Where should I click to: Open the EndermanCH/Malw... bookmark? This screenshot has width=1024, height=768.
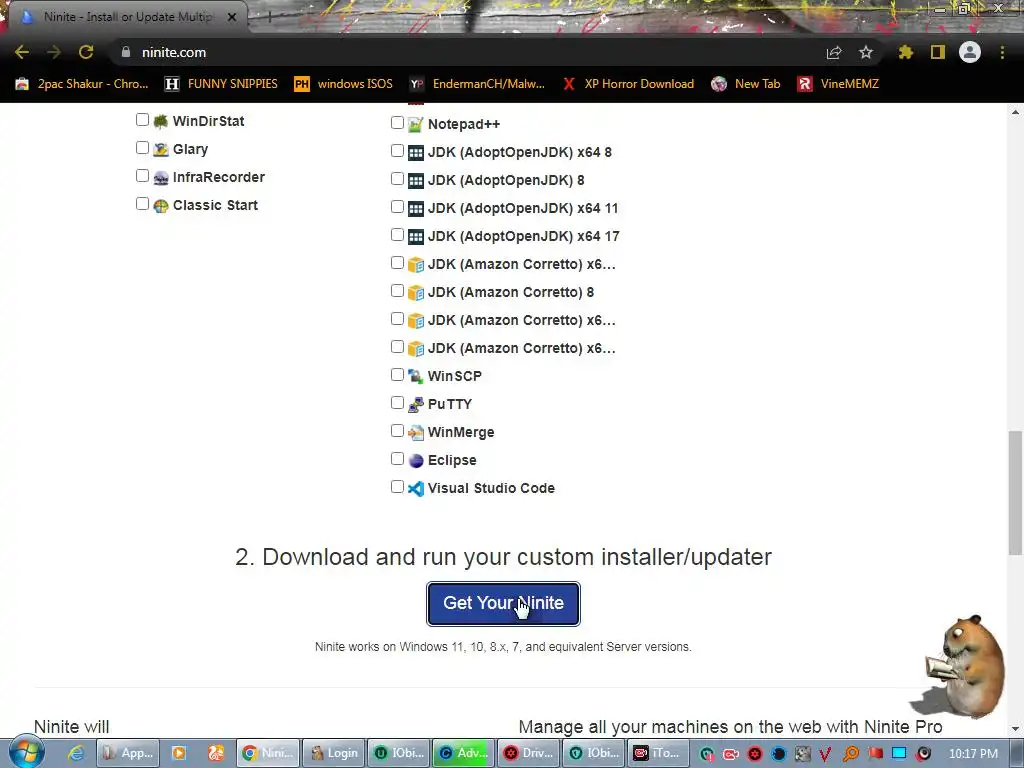477,84
